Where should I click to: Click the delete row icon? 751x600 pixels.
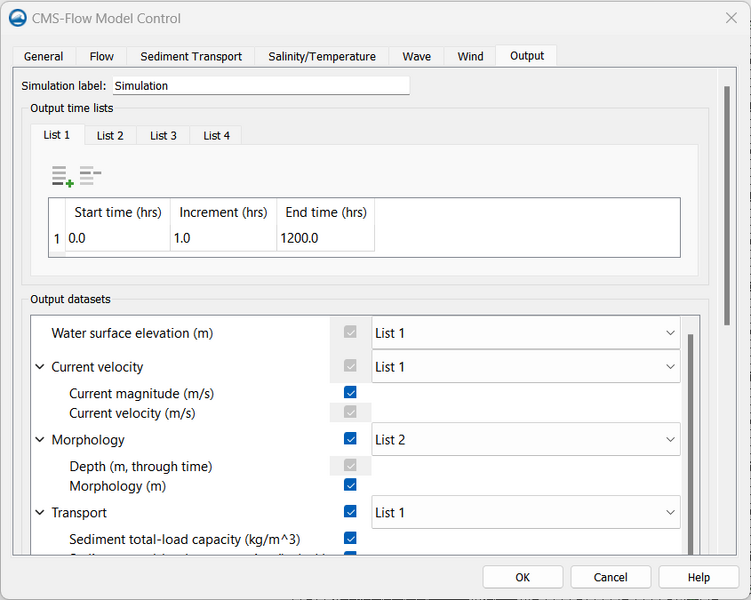point(91,175)
